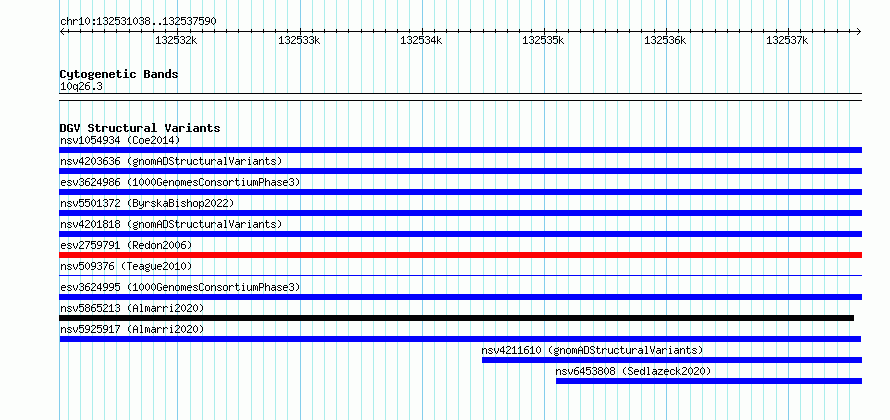Select the 10q26.3 band label
890x420 pixels.
click(81, 87)
